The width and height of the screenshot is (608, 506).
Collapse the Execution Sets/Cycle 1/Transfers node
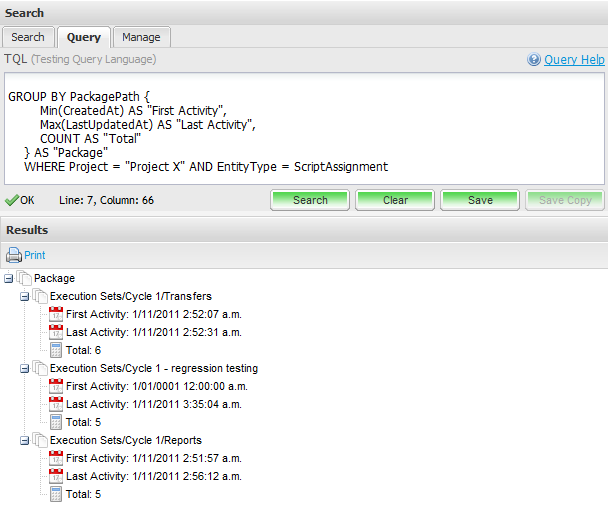[x=25, y=296]
